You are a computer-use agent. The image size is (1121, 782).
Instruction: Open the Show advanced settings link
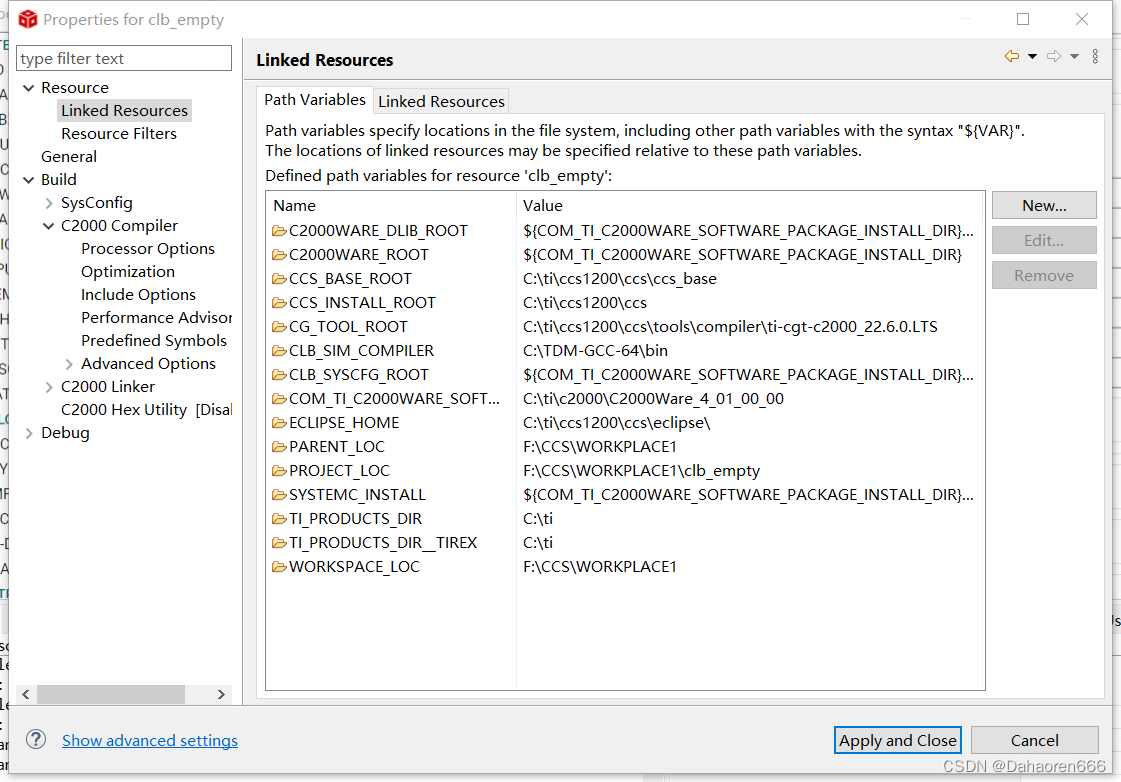[149, 741]
